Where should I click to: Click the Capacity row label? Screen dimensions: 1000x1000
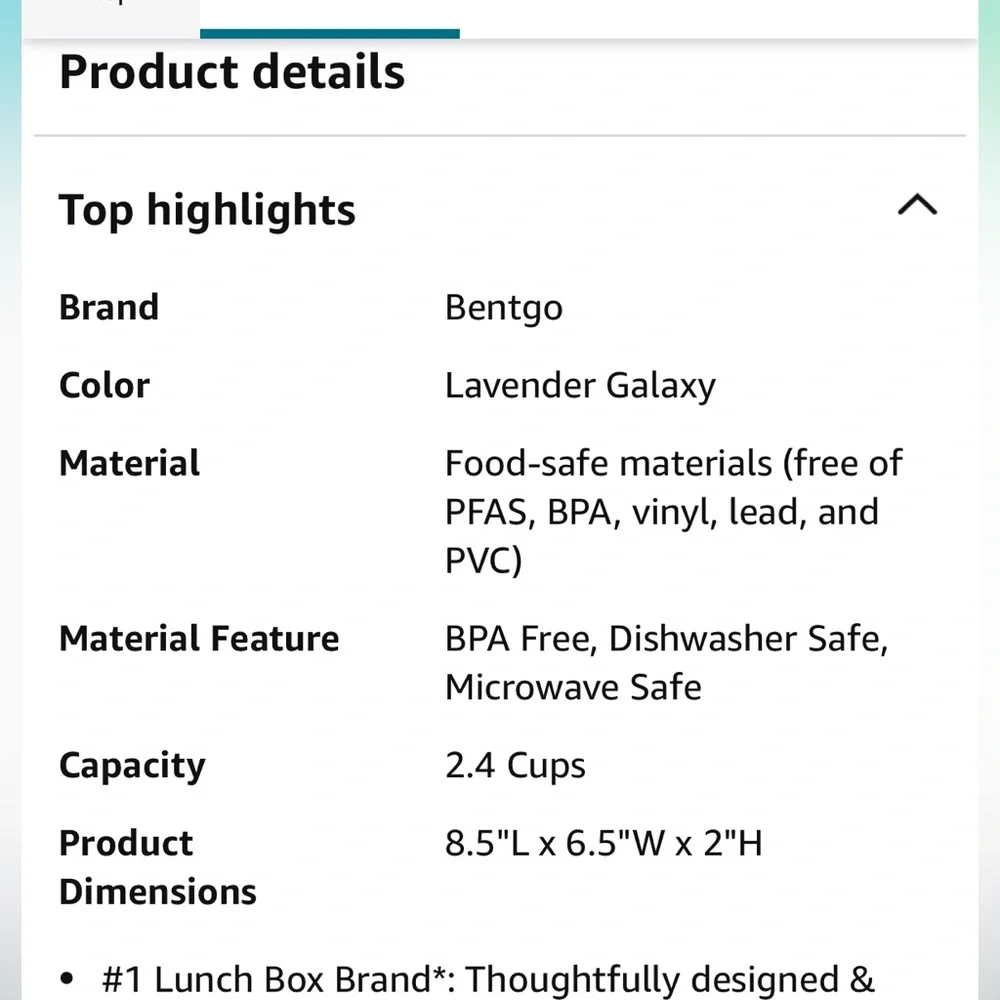point(133,766)
